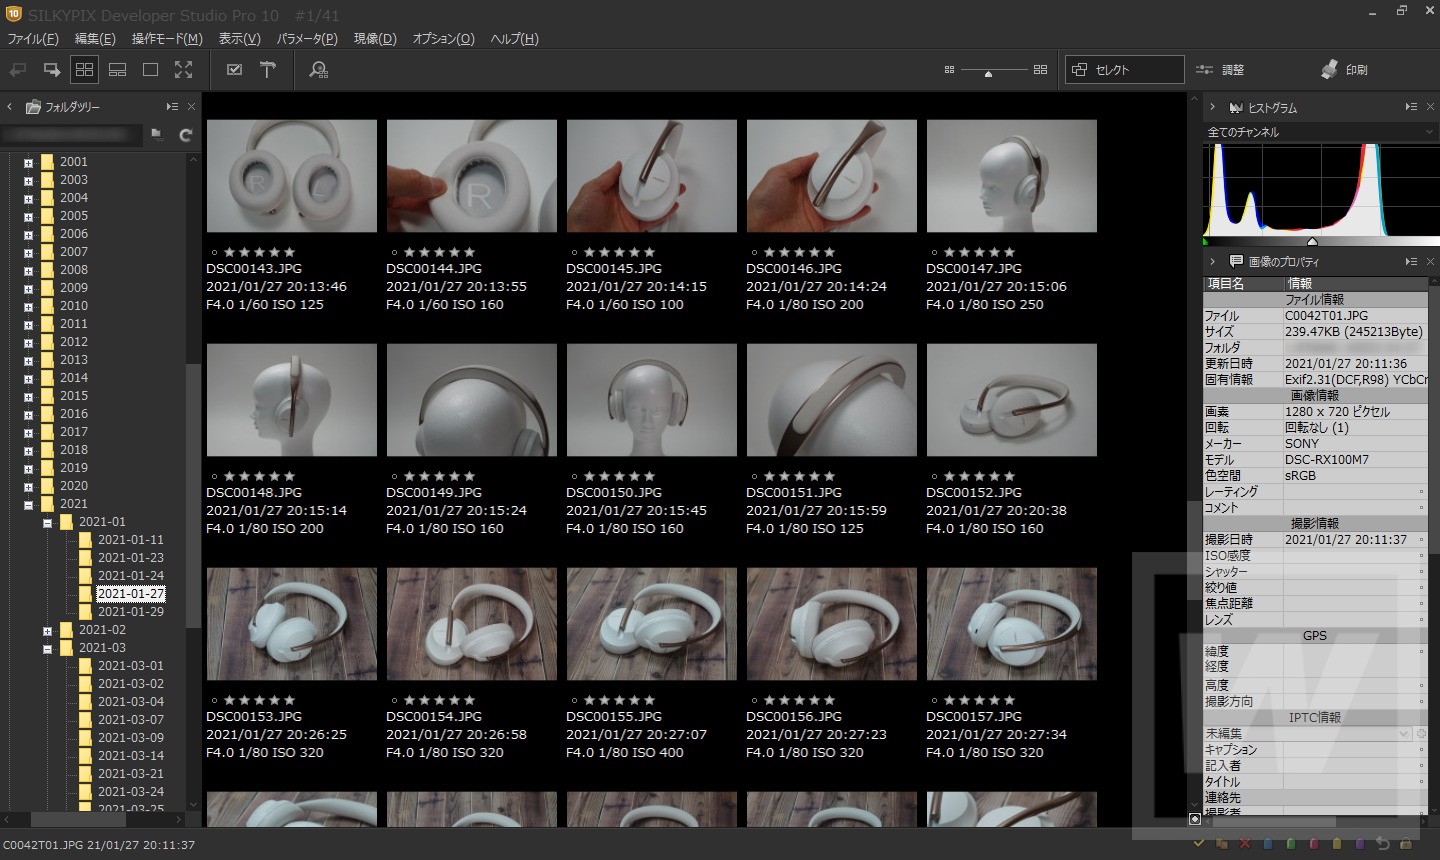Viewport: 1440px width, 860px height.
Task: Click the folder icon button beside the path field
Action: coord(157,135)
